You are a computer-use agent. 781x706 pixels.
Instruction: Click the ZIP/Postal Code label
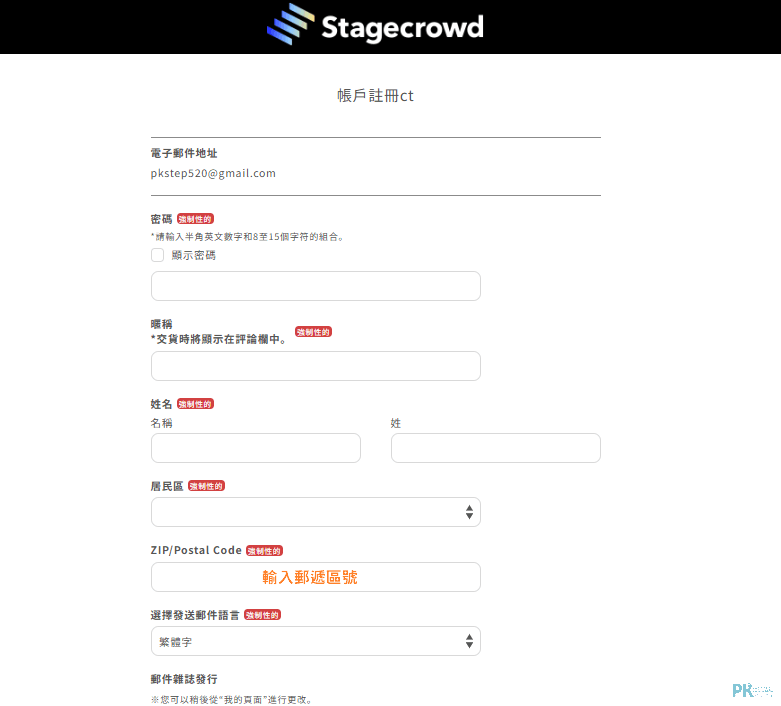(196, 550)
